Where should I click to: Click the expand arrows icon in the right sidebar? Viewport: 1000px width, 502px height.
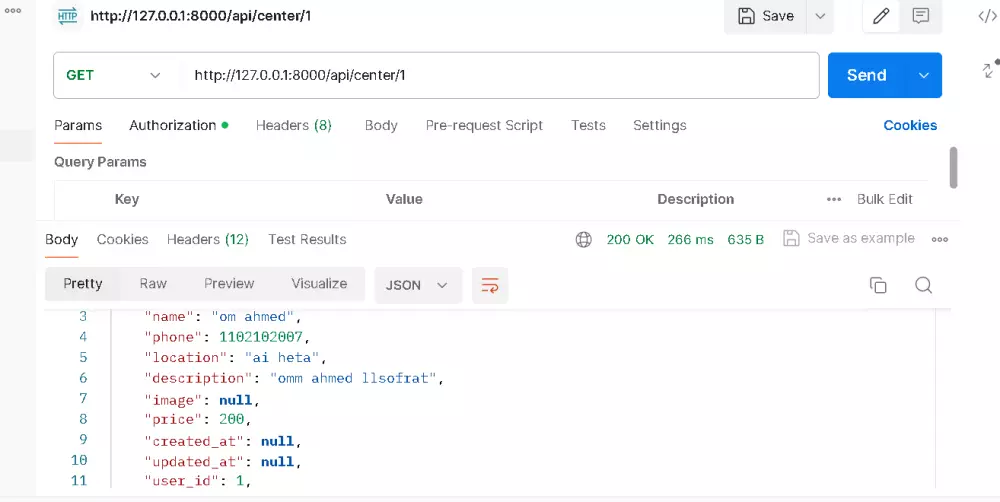pos(989,70)
